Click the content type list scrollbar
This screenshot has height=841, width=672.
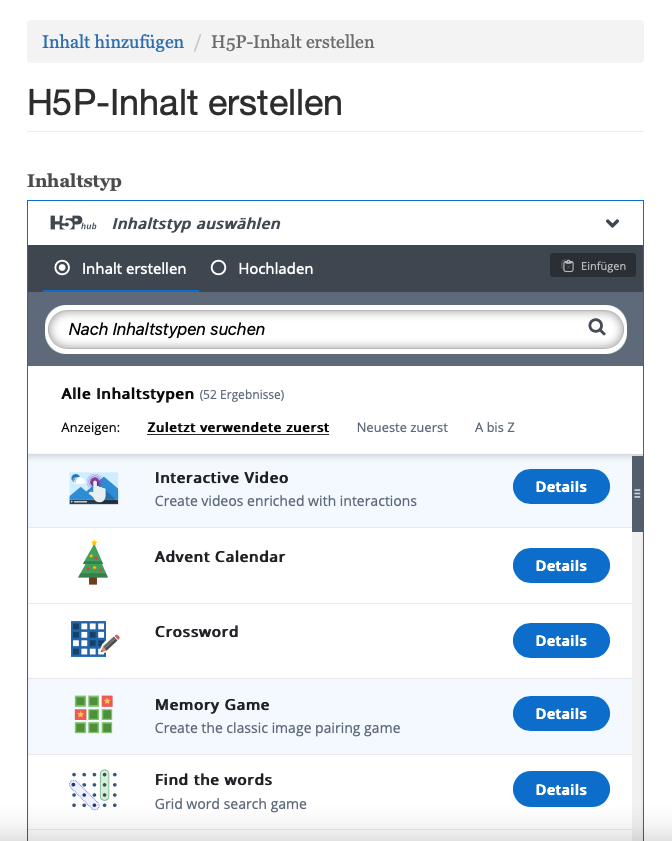point(637,493)
